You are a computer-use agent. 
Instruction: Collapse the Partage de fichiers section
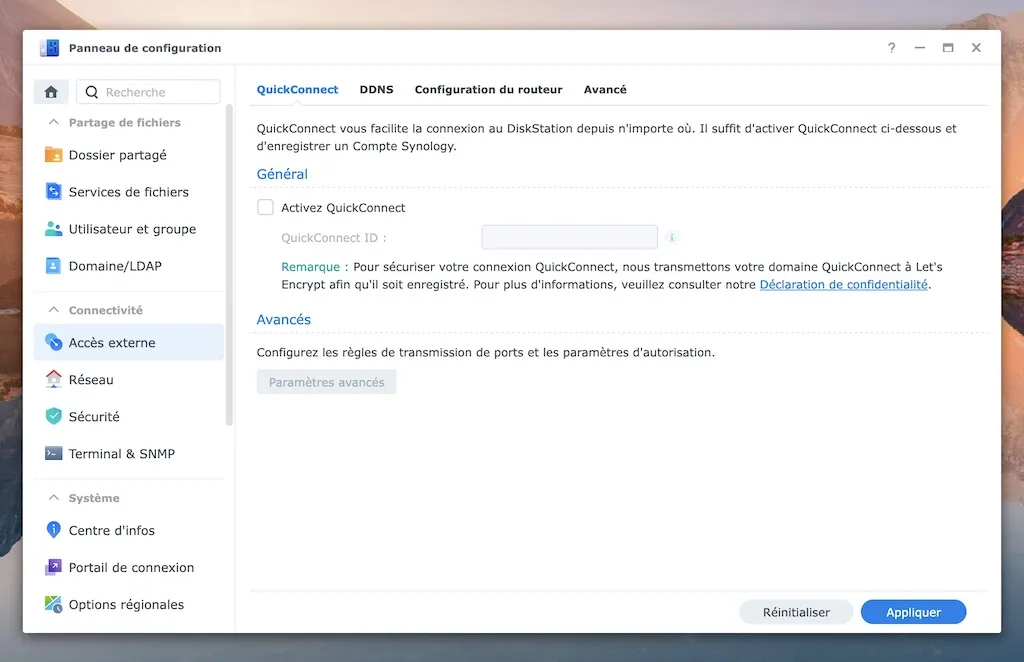point(53,123)
